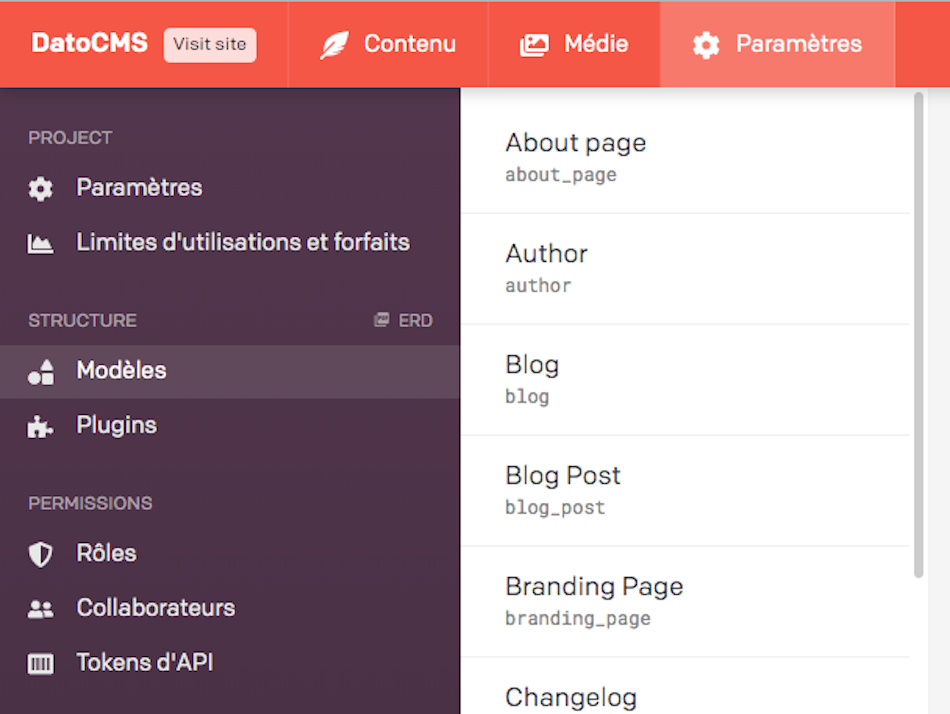The image size is (950, 714).
Task: Open the ERD view
Action: tap(403, 320)
